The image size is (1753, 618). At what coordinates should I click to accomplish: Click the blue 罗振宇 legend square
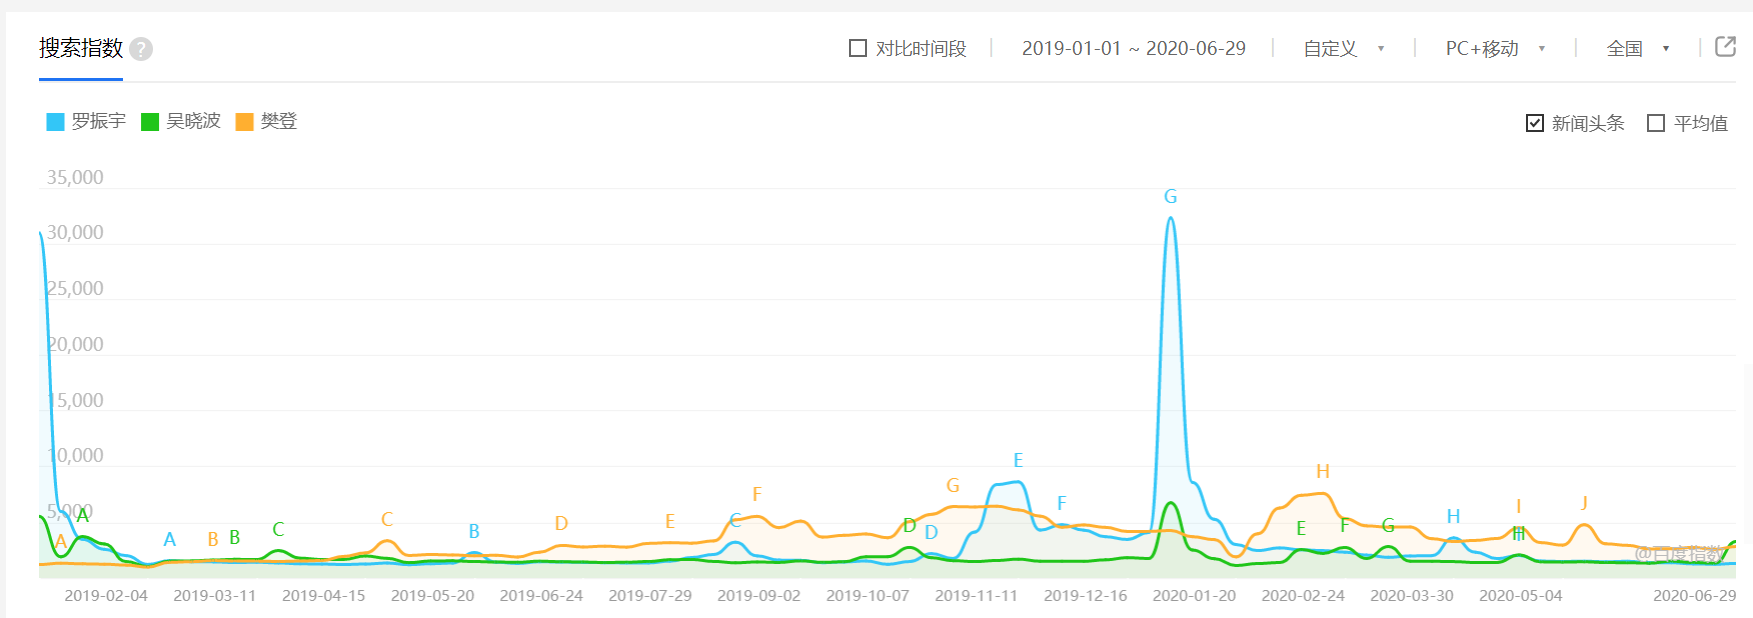55,122
